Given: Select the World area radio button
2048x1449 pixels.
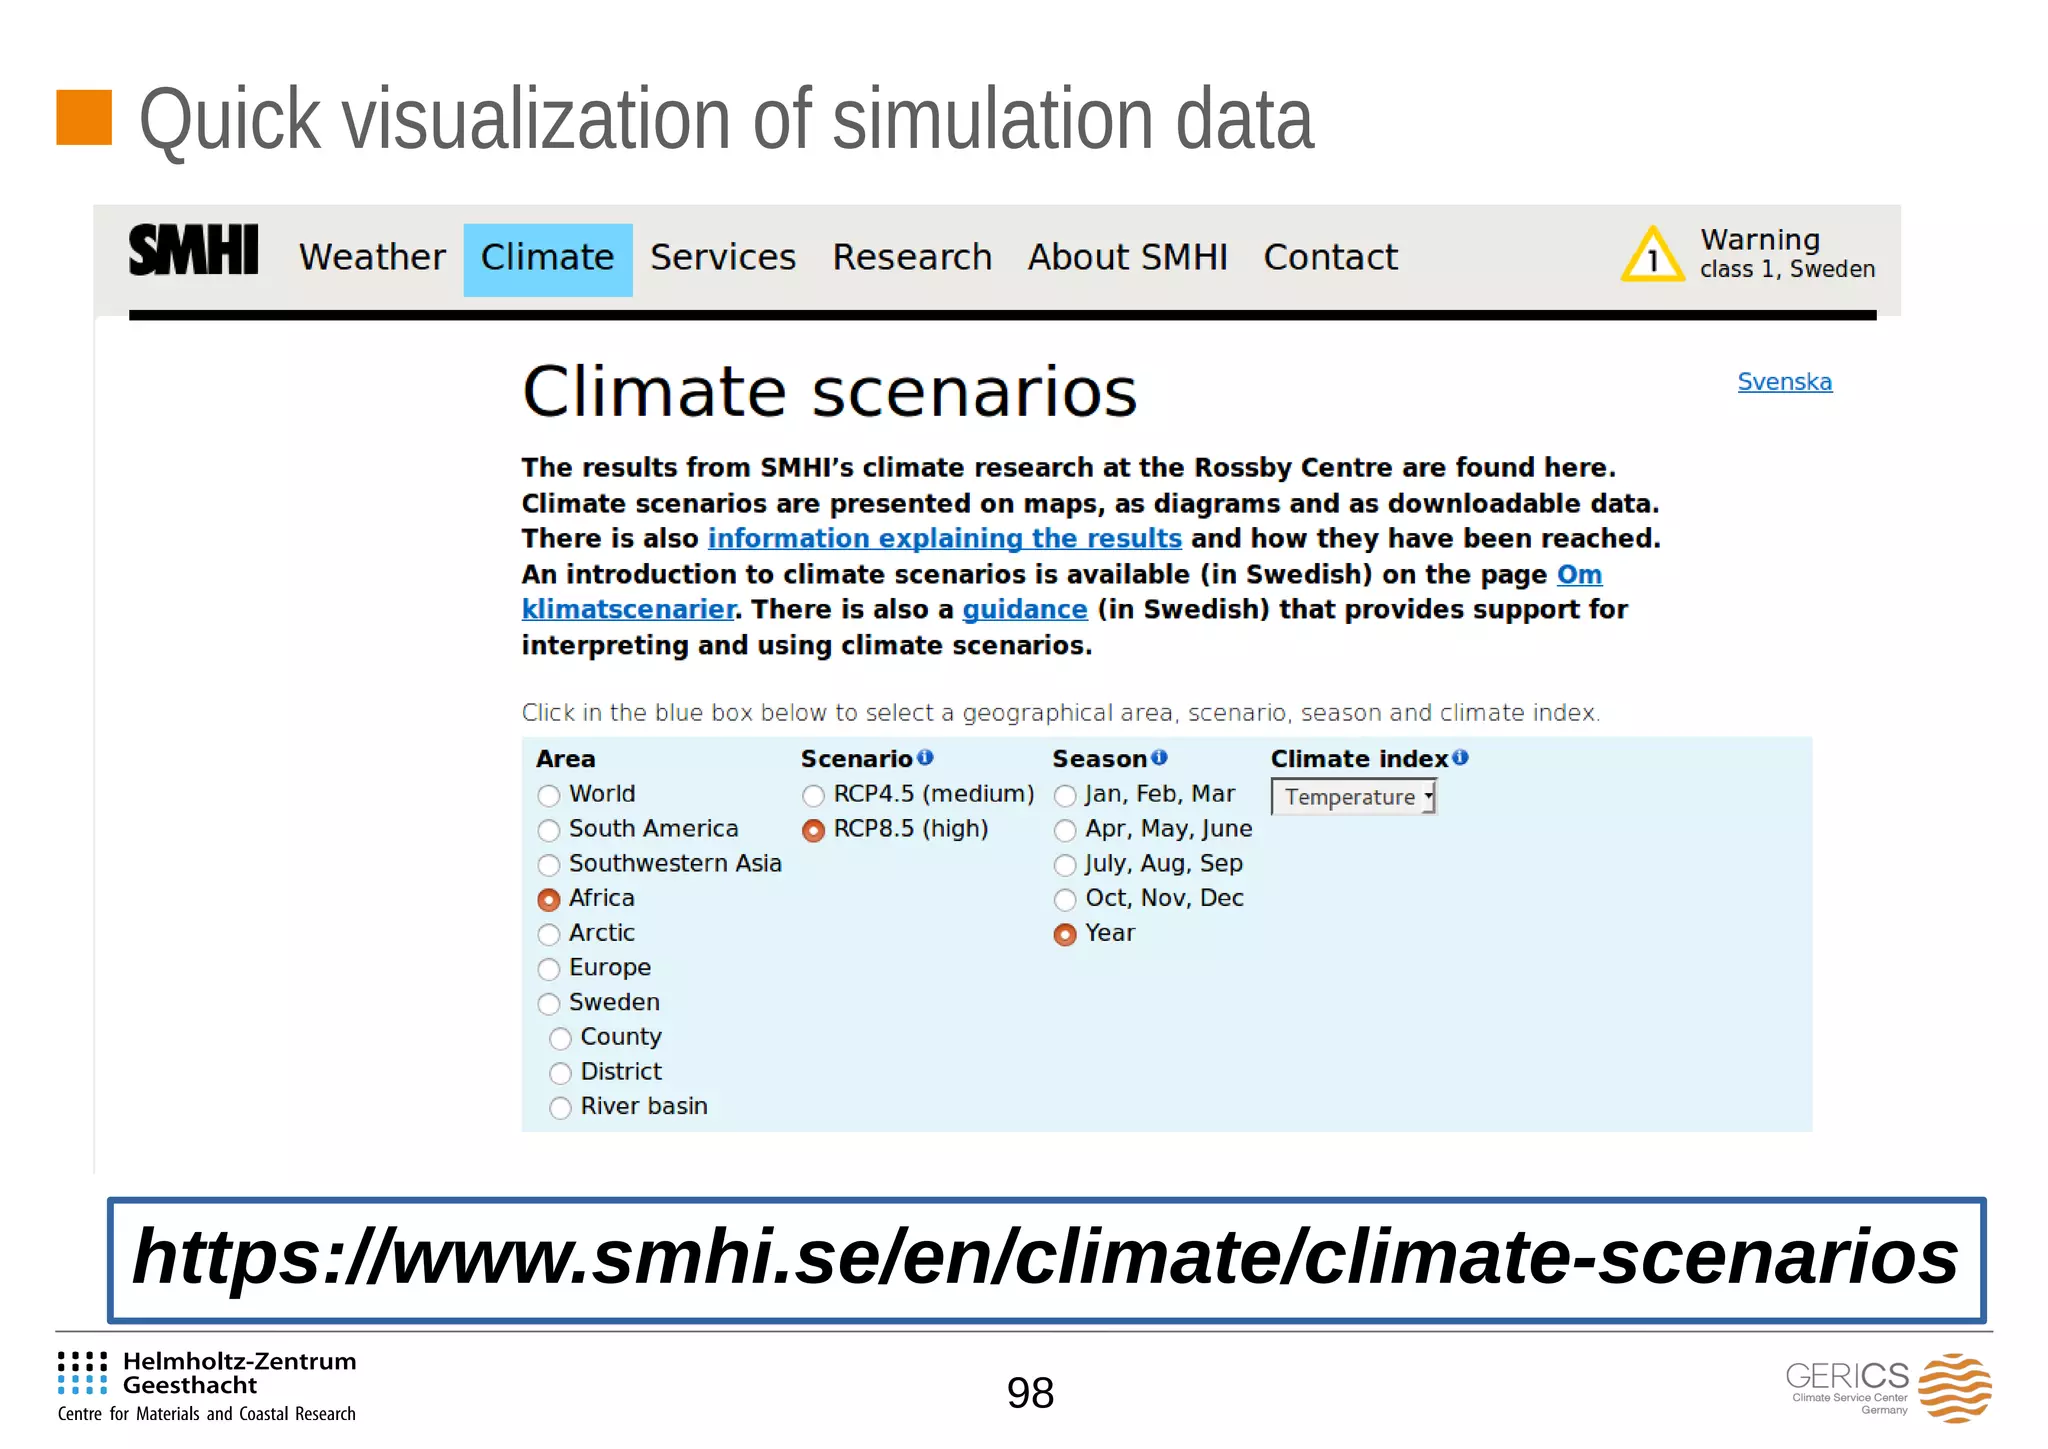Looking at the screenshot, I should pyautogui.click(x=549, y=796).
